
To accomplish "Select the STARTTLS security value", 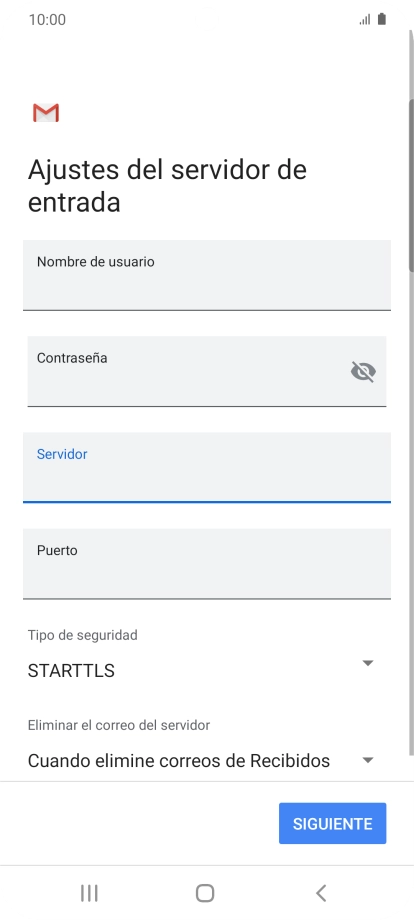I will [71, 670].
